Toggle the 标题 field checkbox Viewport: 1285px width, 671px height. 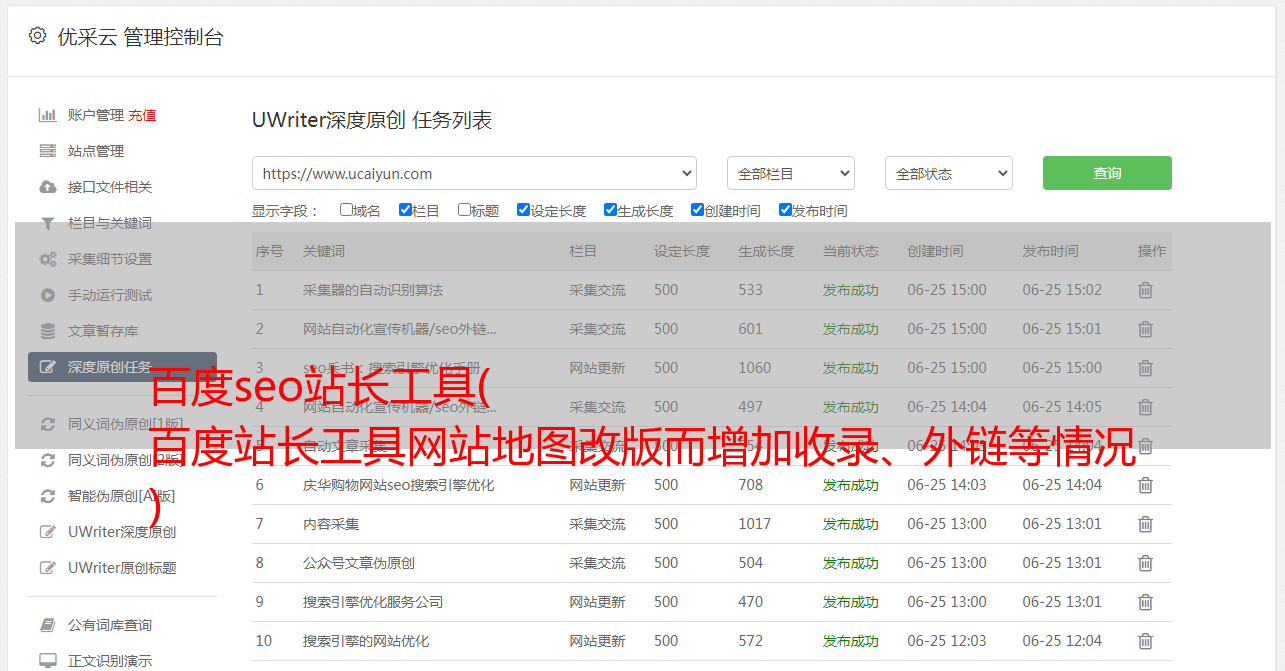click(464, 210)
